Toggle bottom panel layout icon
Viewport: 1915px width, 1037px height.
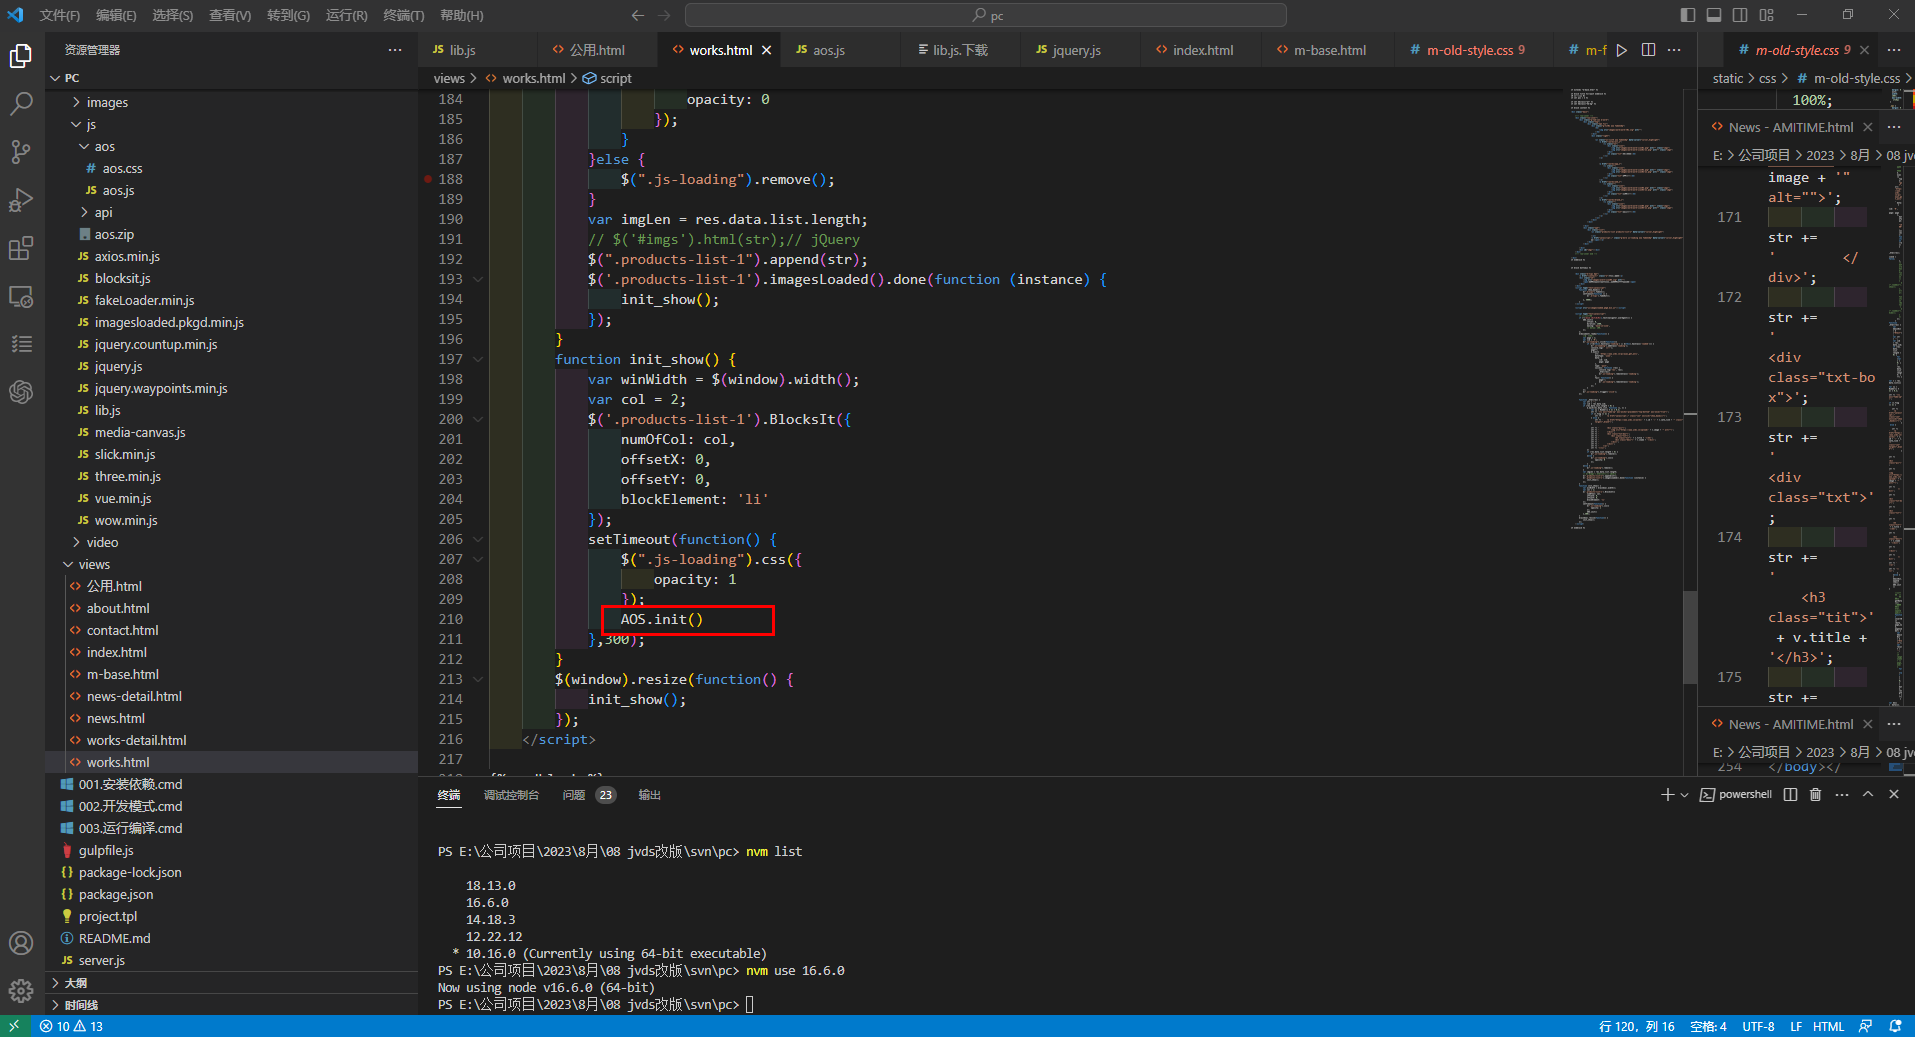[x=1714, y=15]
